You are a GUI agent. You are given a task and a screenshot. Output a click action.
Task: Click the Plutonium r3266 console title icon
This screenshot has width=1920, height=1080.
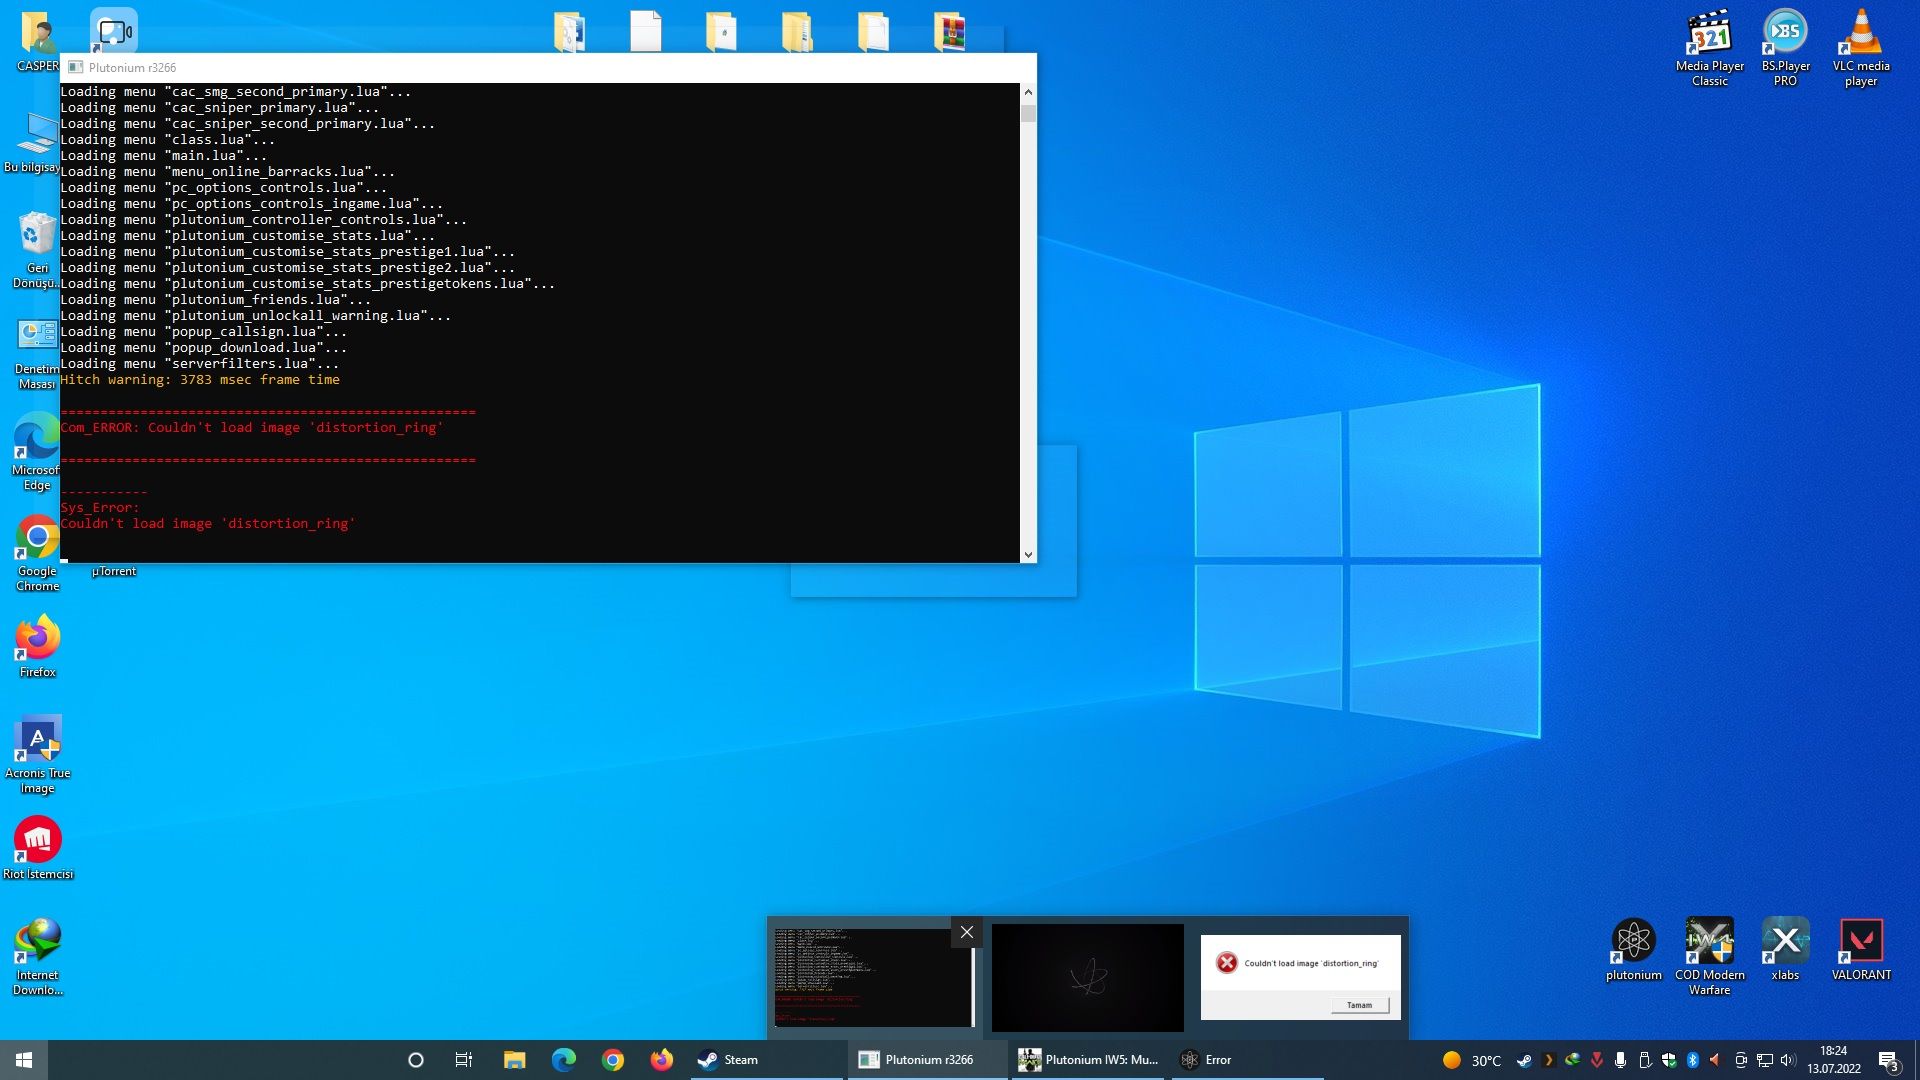tap(75, 67)
